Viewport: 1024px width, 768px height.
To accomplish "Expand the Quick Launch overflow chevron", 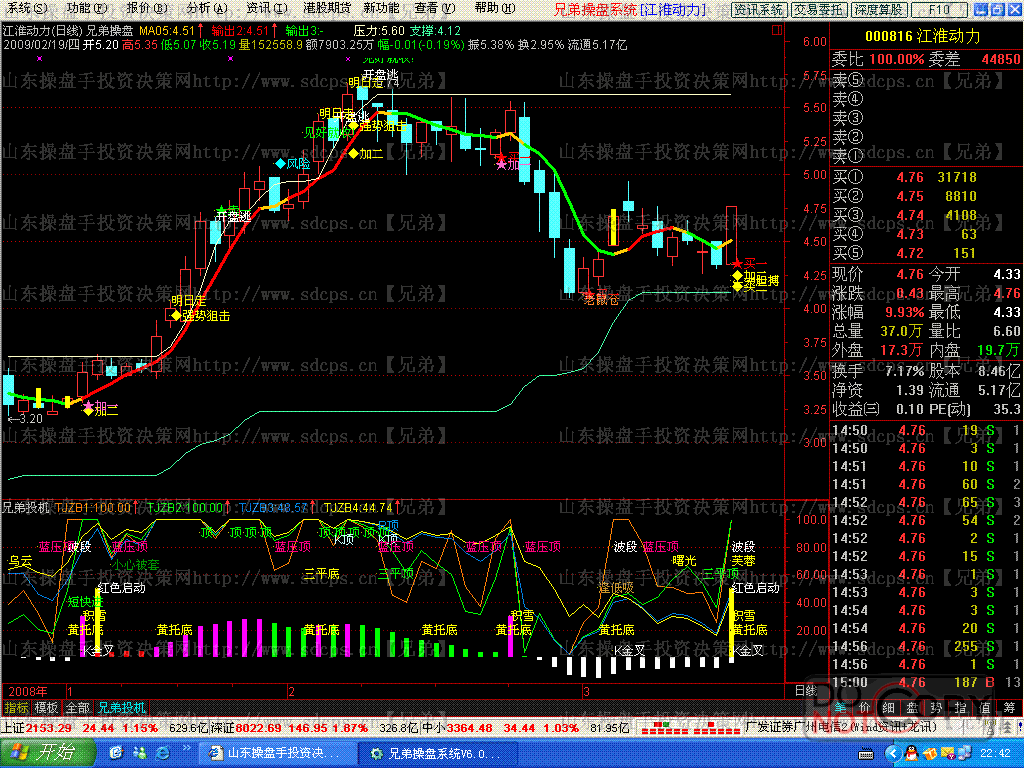I will tap(186, 748).
